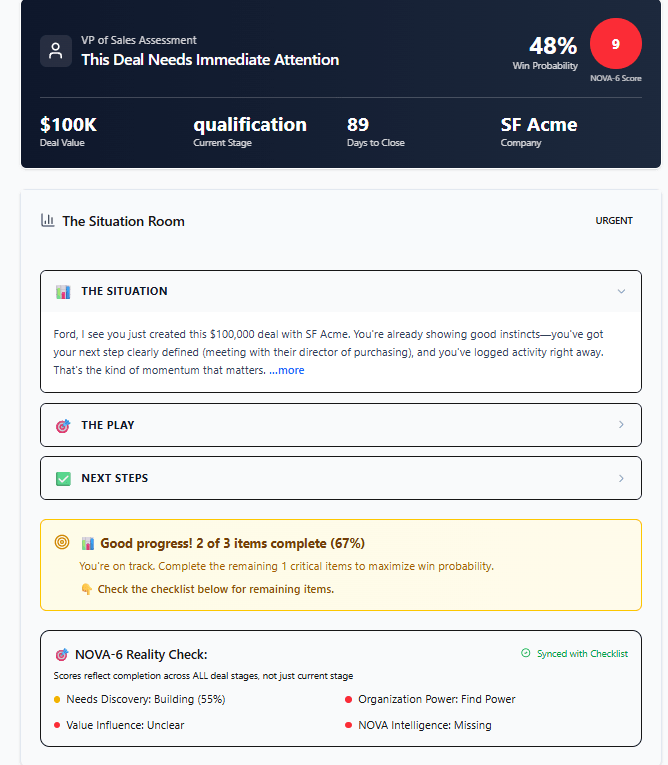Click the target icon beside NOVA-6 Reality Check
Screen dimensions: 668x765
(x=62, y=654)
